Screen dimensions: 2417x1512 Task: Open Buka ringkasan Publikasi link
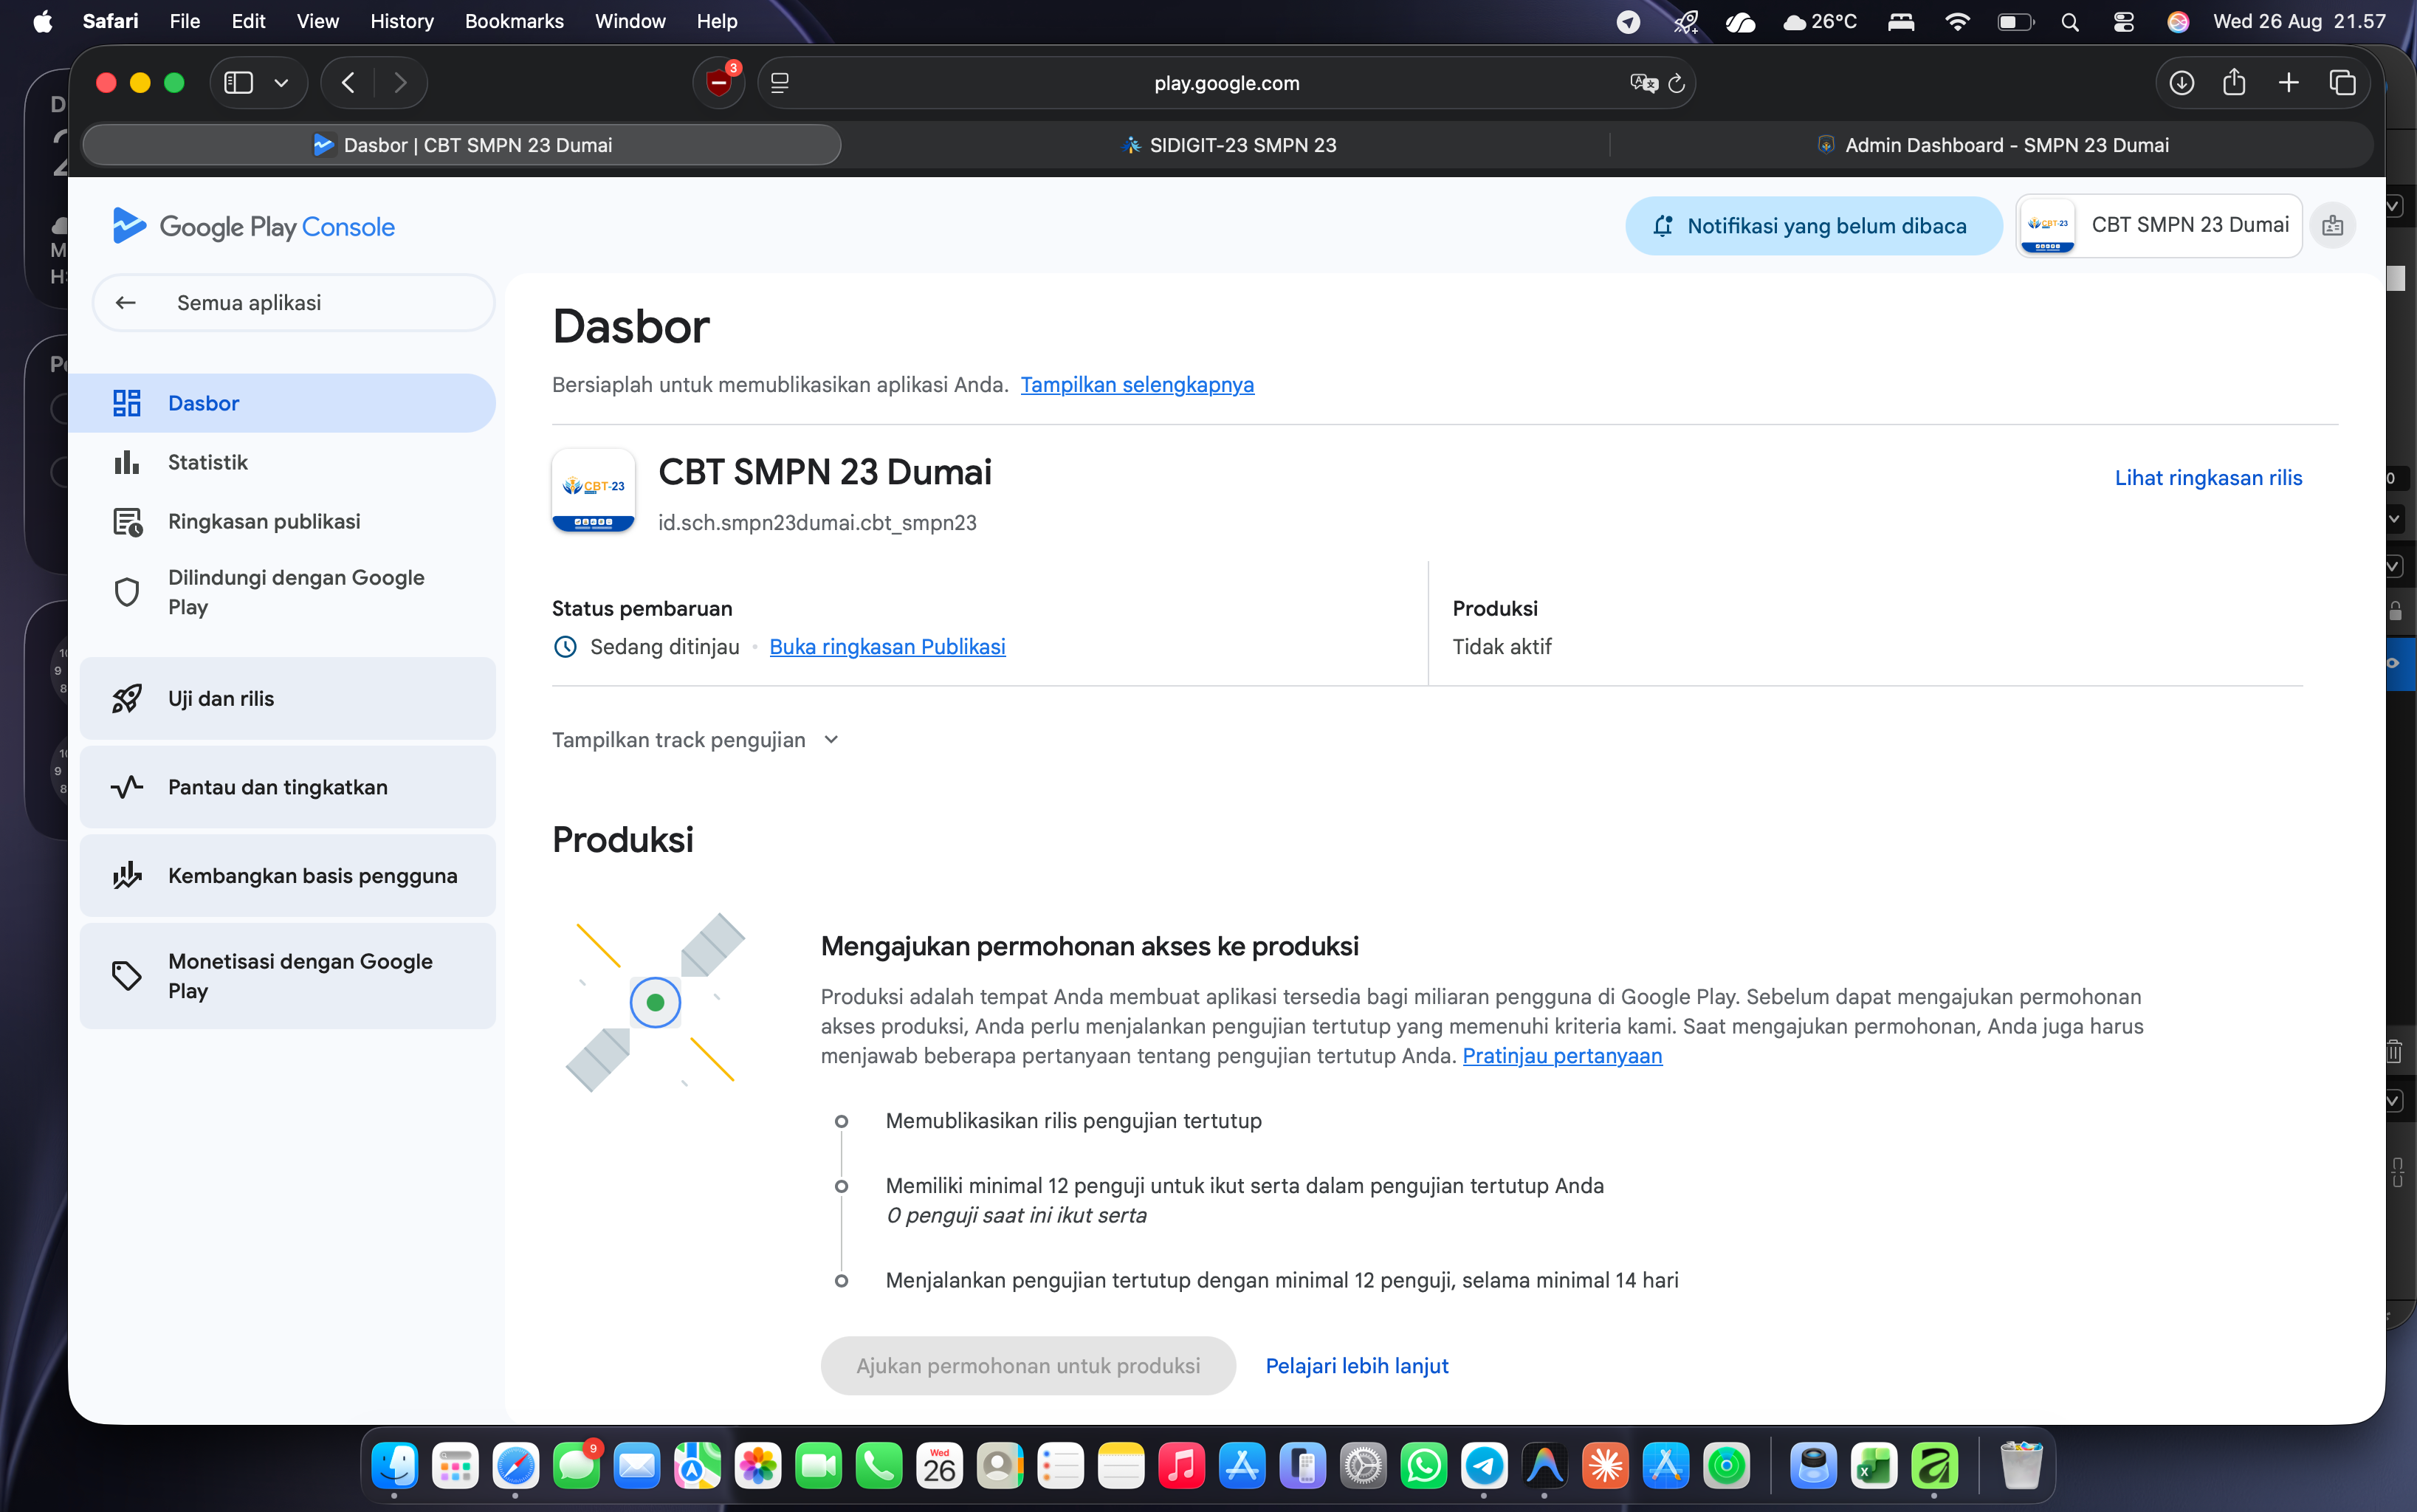point(887,647)
